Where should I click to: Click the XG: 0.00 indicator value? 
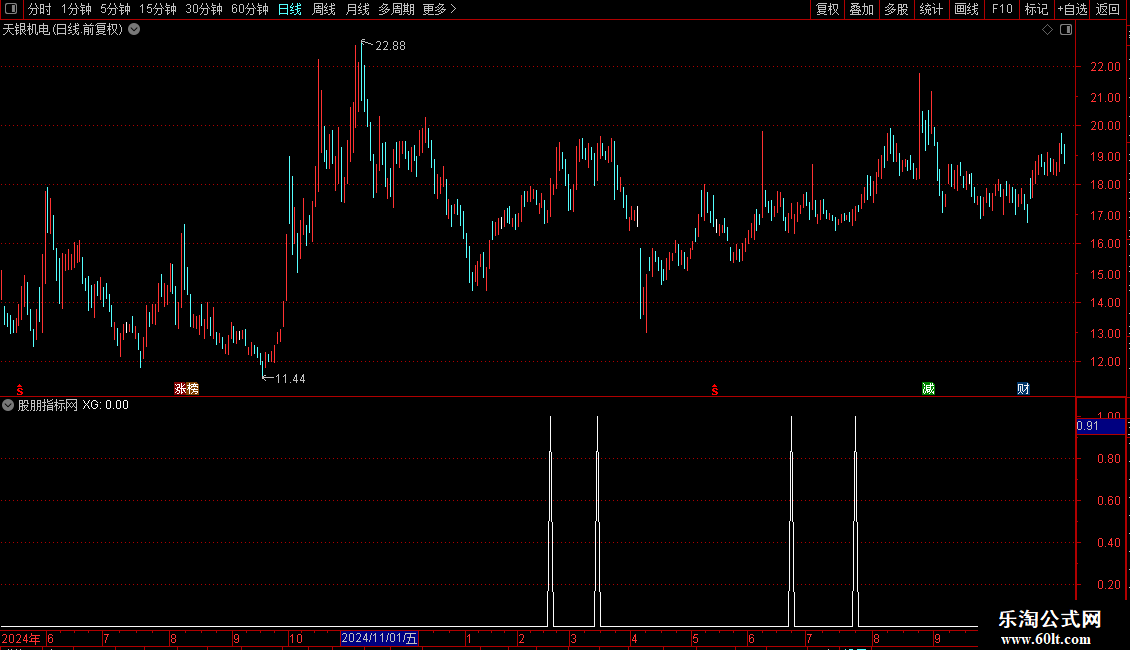[105, 405]
